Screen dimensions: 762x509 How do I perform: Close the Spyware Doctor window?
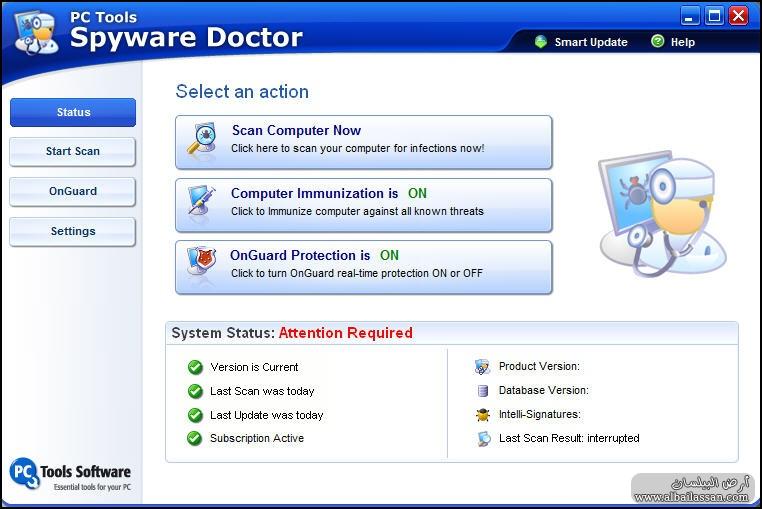(x=739, y=16)
